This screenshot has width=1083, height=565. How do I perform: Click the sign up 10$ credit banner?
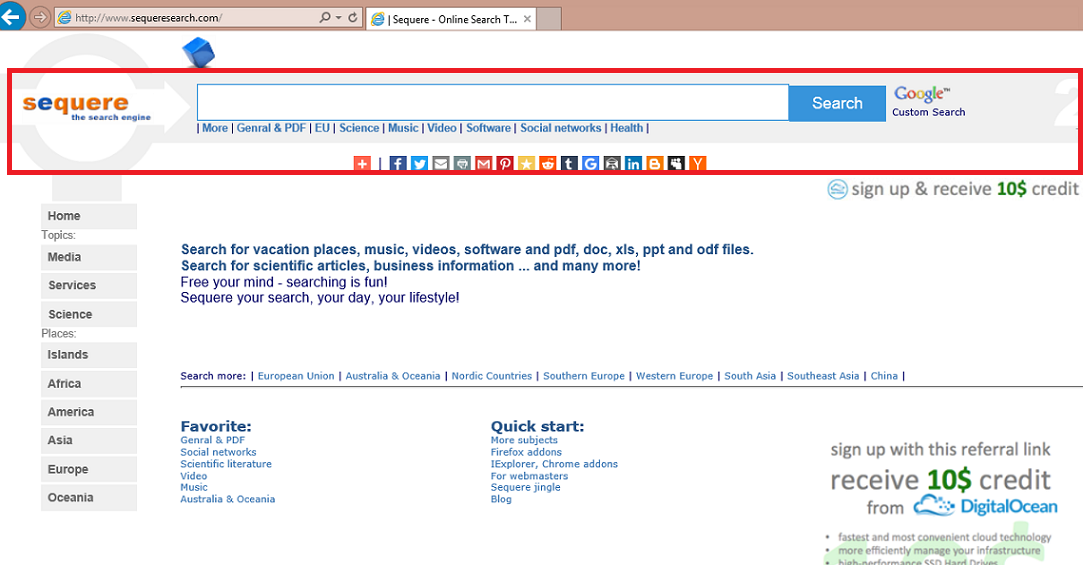pyautogui.click(x=953, y=189)
